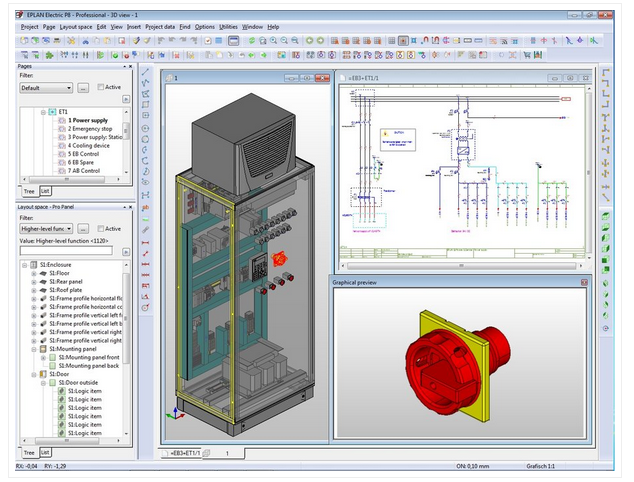Select the Aligned dimension tool
This screenshot has height=482, width=634.
tap(145, 254)
